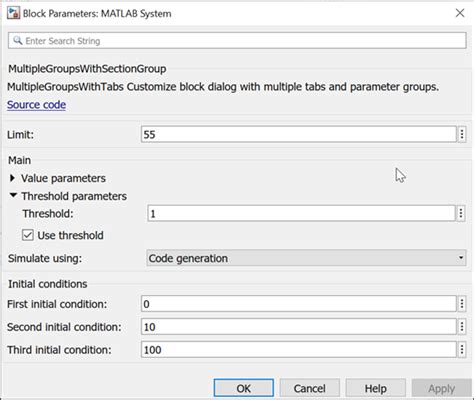This screenshot has width=474, height=400.
Task: Click the Limit input field
Action: click(x=299, y=134)
